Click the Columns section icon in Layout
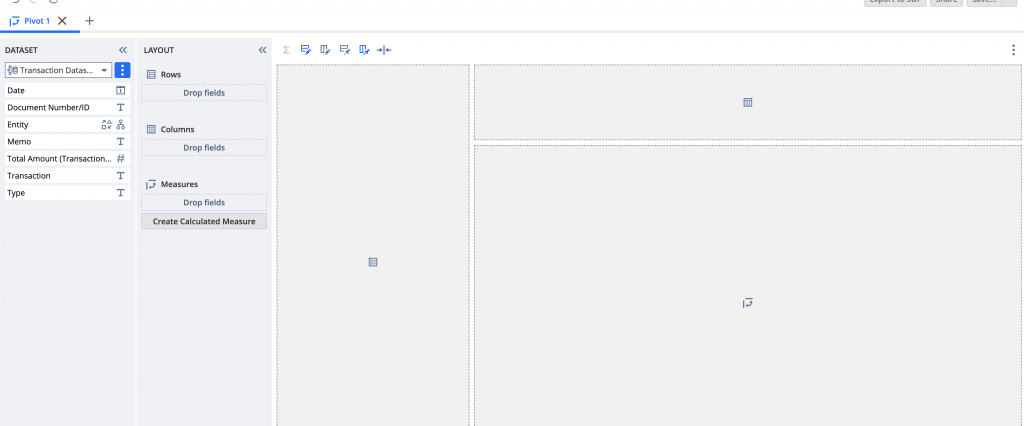This screenshot has width=1024, height=426. 151,129
